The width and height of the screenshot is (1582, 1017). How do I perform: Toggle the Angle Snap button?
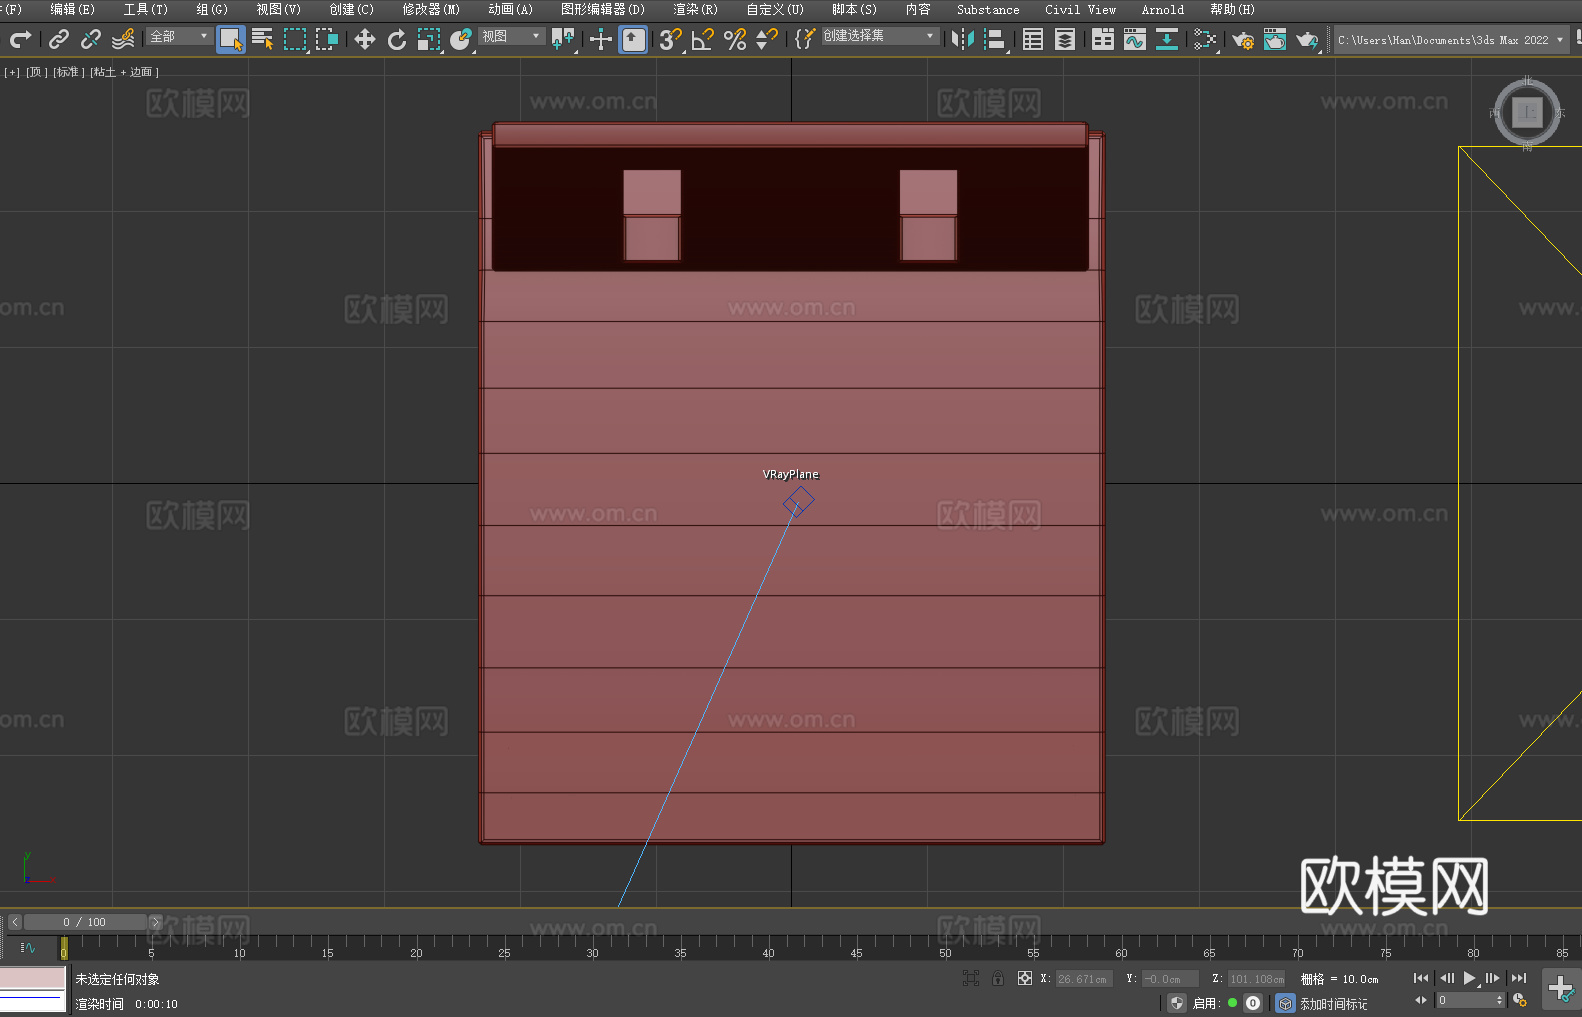point(703,39)
